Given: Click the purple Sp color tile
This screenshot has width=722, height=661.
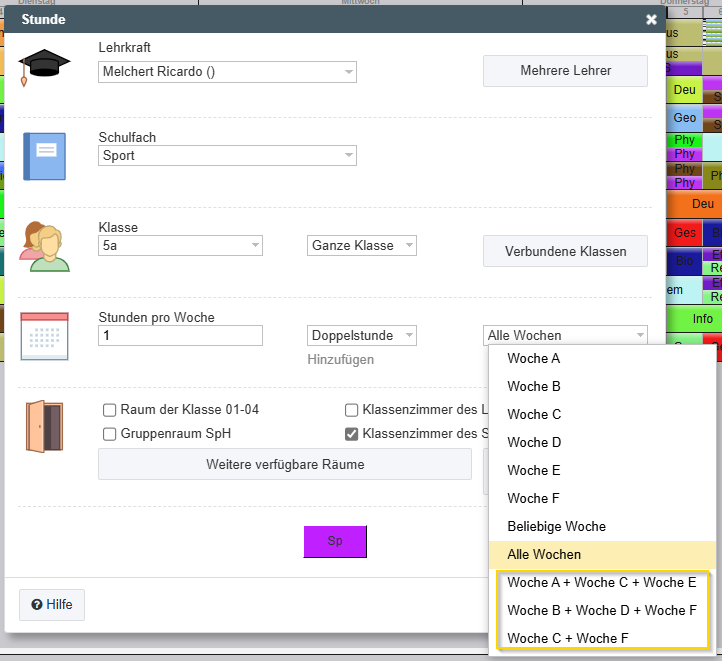Looking at the screenshot, I should coord(335,541).
